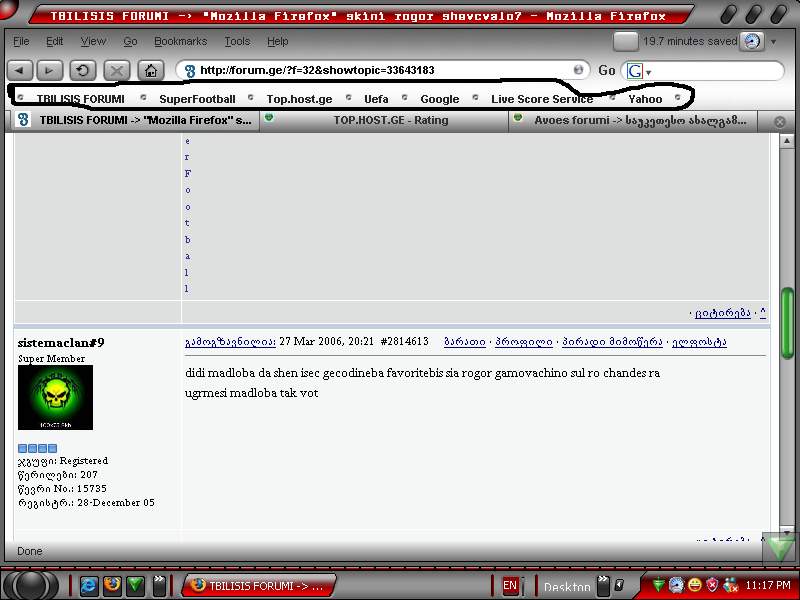Click the network connection tray icon
This screenshot has width=800, height=600.
point(731,585)
